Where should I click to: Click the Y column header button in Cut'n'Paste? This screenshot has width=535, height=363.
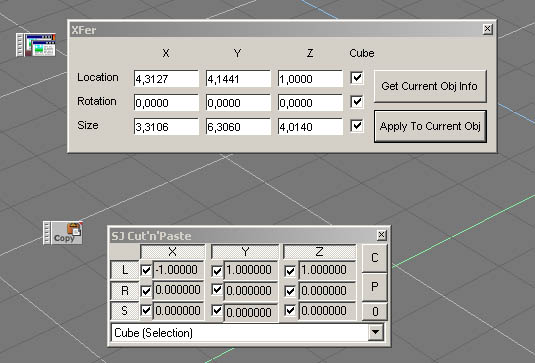[245, 252]
